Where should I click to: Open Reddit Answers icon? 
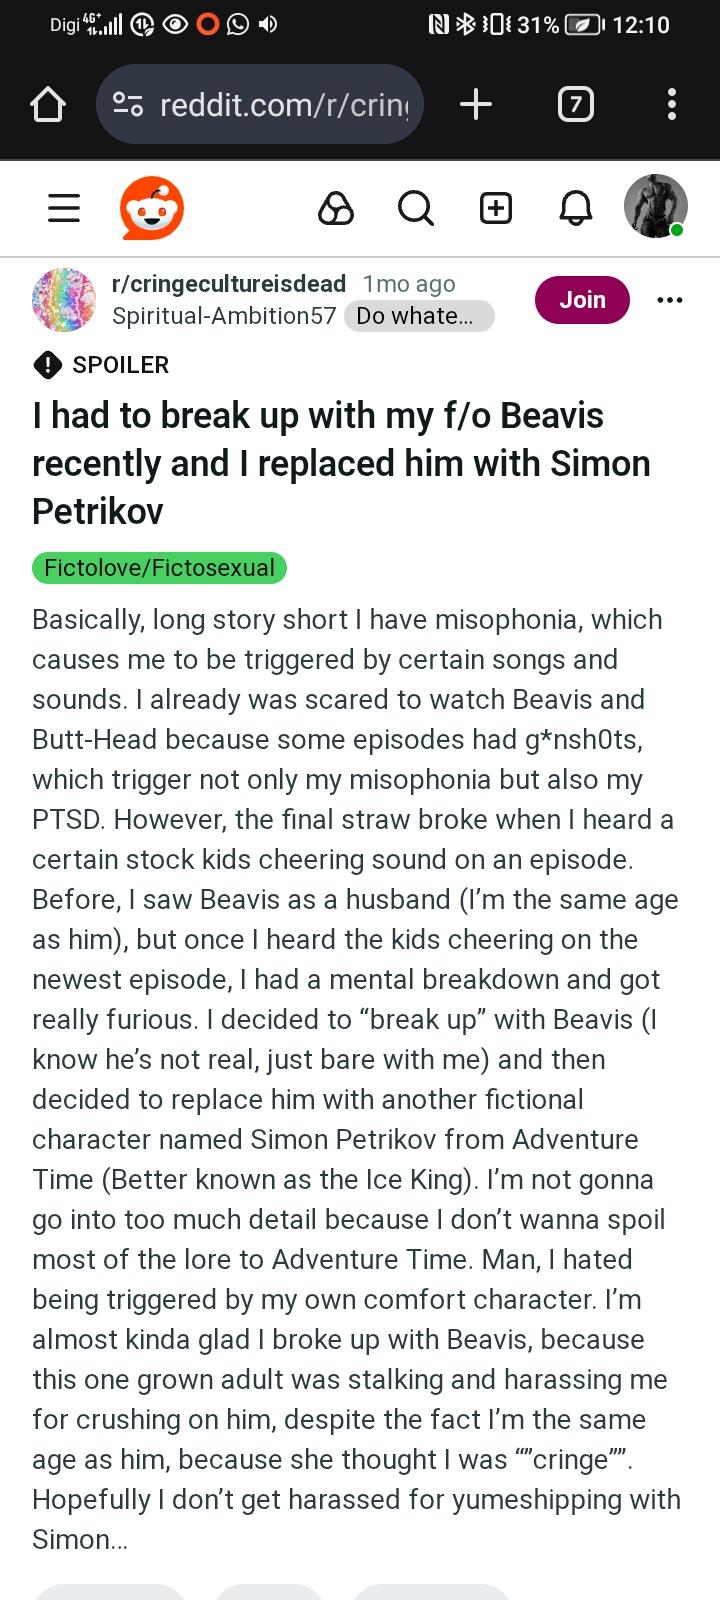click(x=336, y=208)
